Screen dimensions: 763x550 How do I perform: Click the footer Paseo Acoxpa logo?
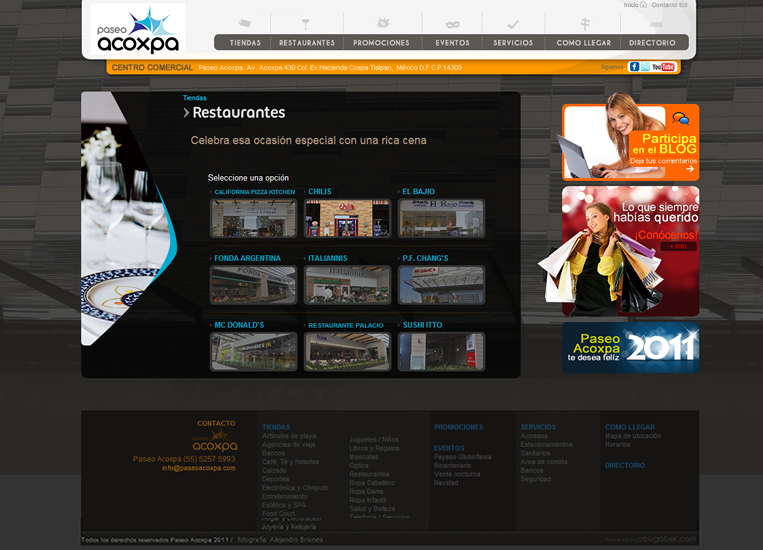pos(215,441)
